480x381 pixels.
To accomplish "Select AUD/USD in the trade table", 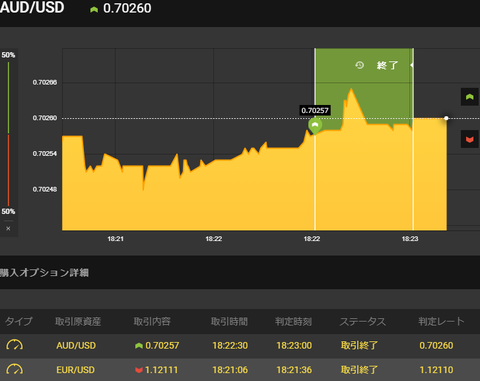I will coord(76,345).
